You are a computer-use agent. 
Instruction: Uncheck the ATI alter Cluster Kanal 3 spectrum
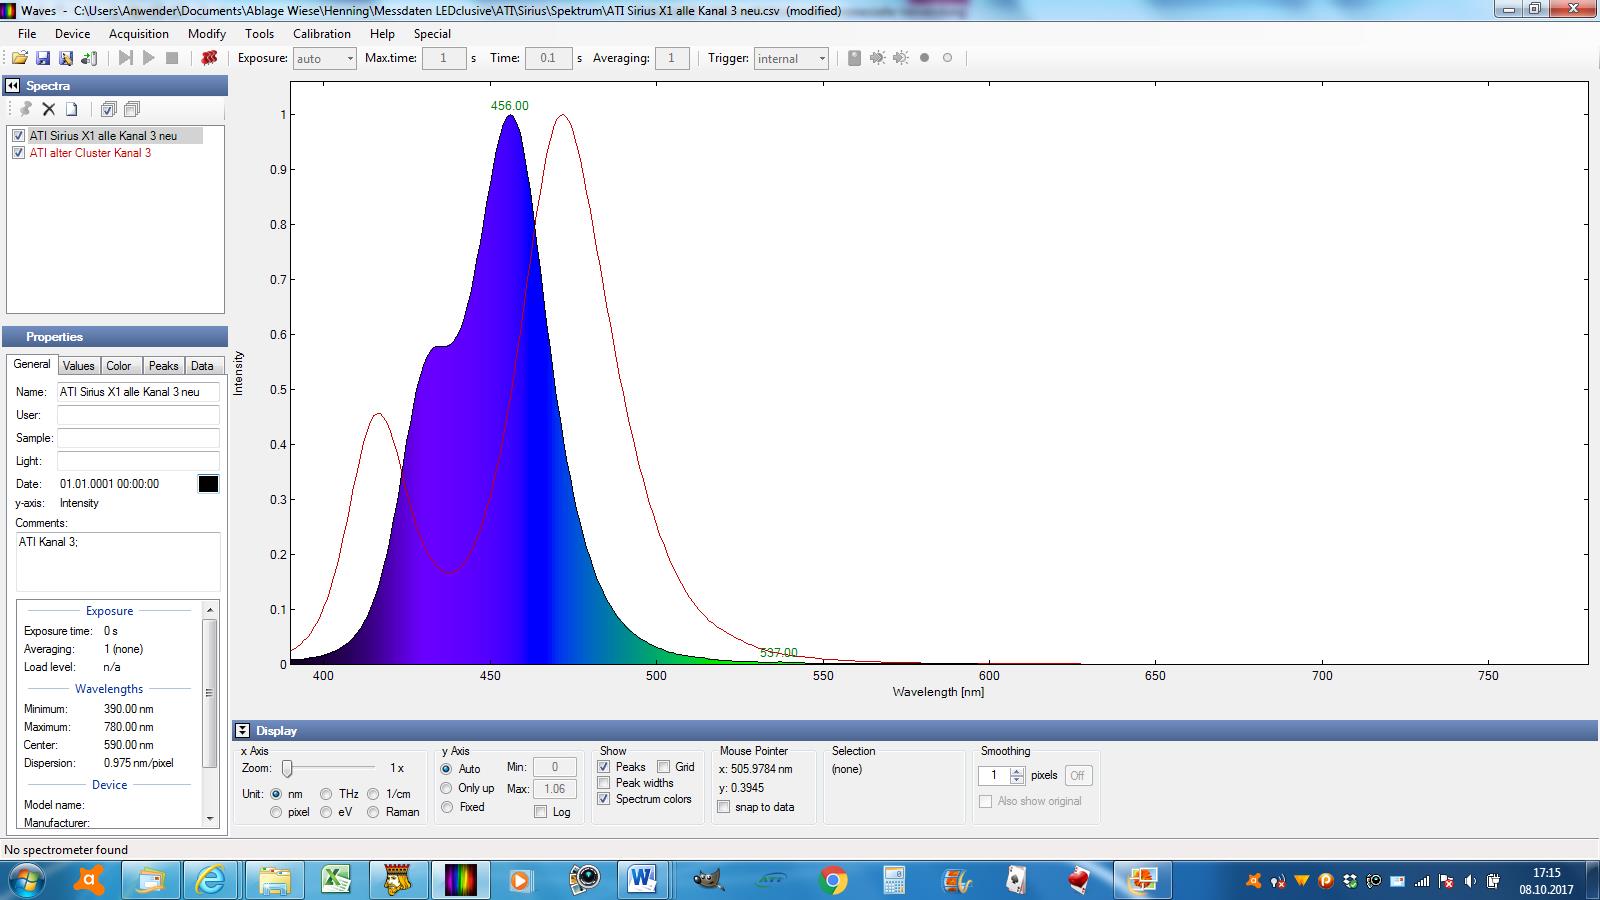coord(18,153)
